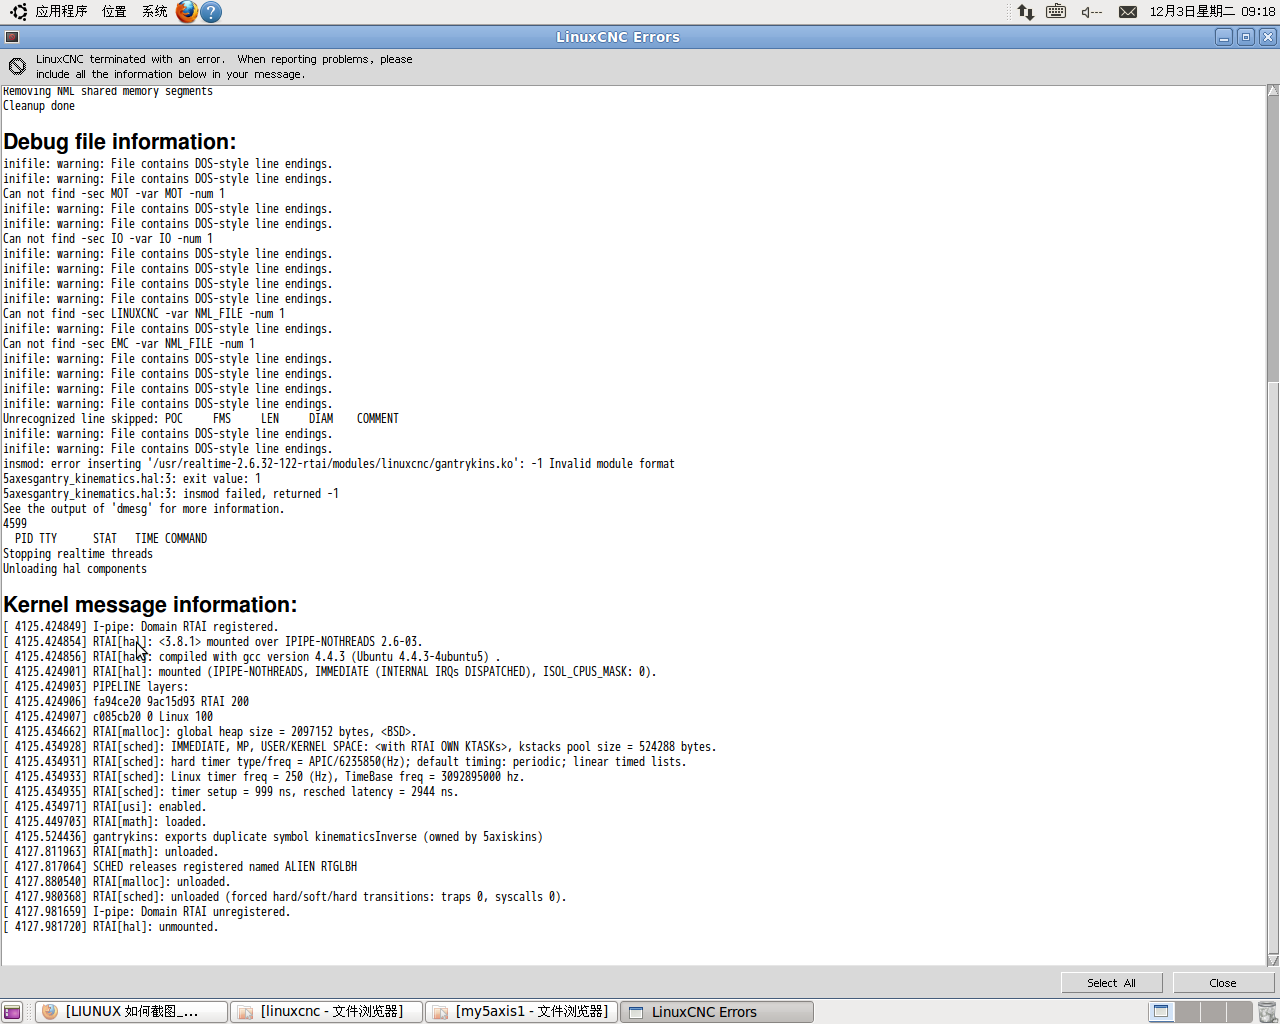
Task: Open the volume control speaker icon
Action: click(1091, 12)
